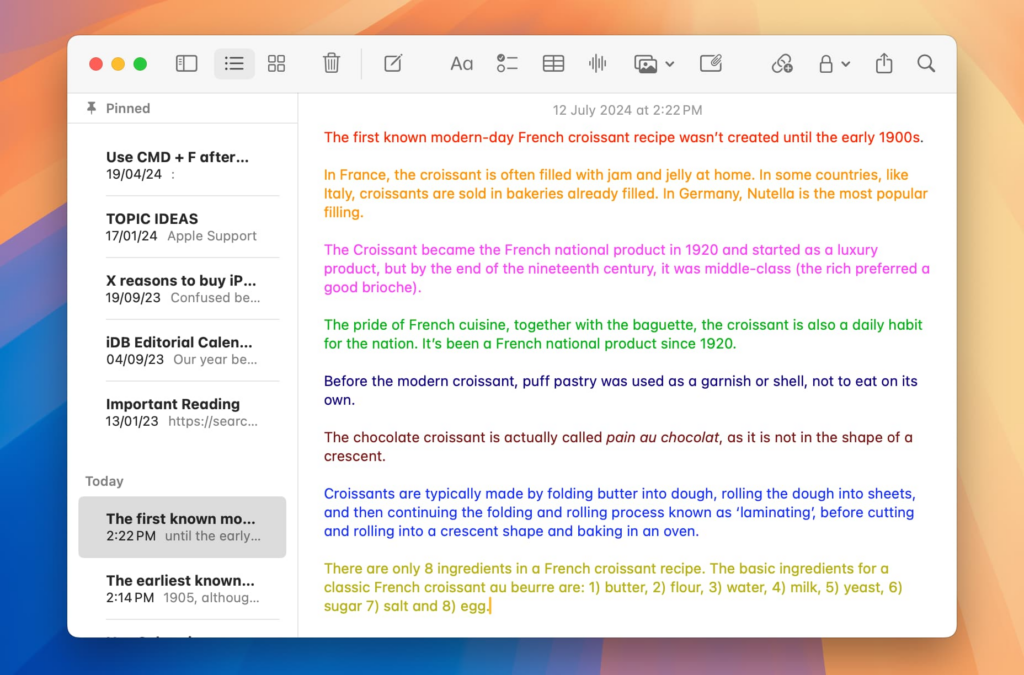
Task: Open the markup drawing tool
Action: 711,64
